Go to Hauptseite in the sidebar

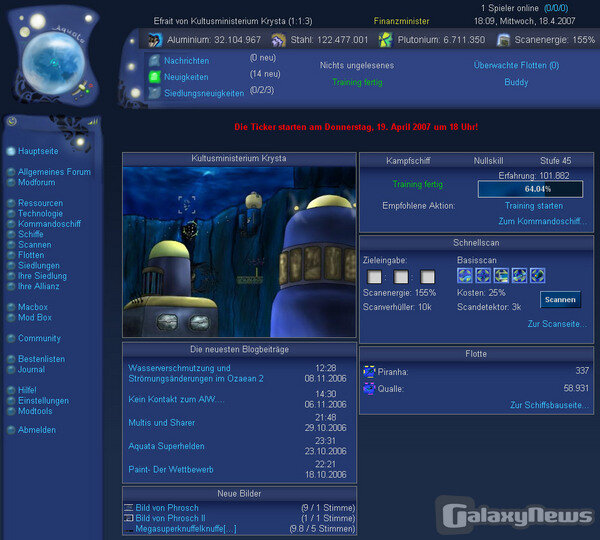(38, 151)
